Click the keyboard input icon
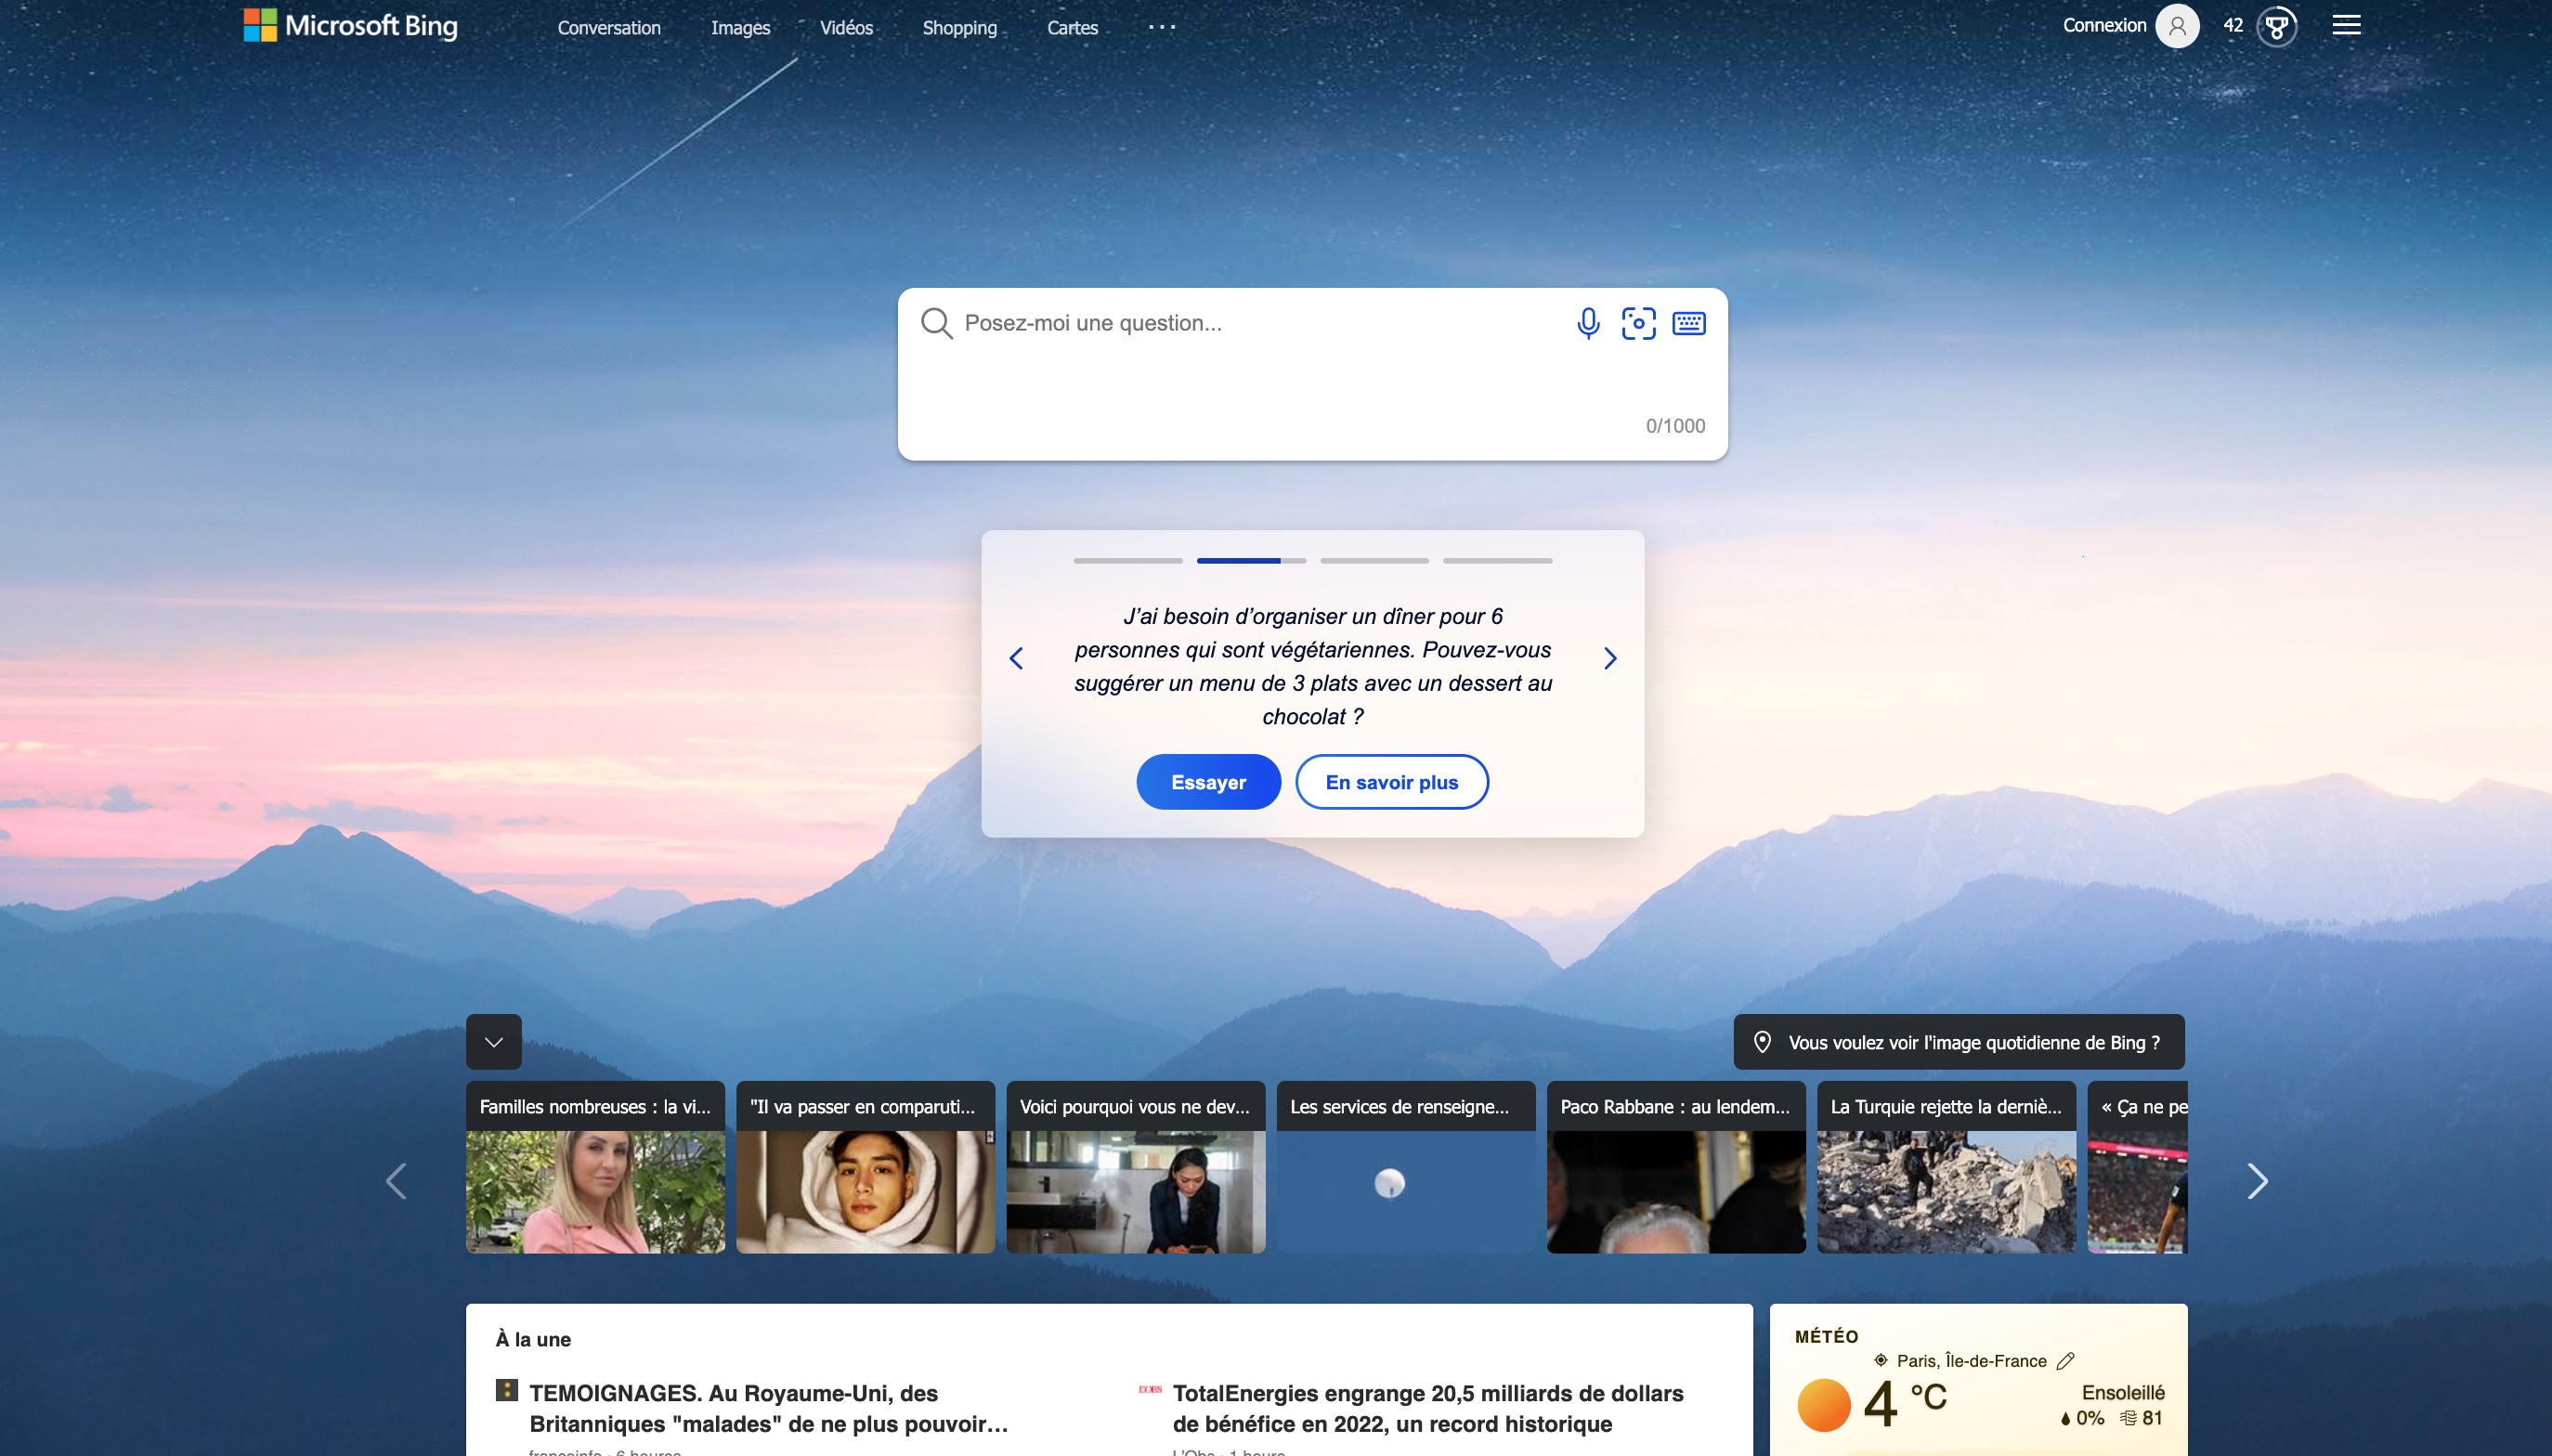2552x1456 pixels. [1688, 322]
